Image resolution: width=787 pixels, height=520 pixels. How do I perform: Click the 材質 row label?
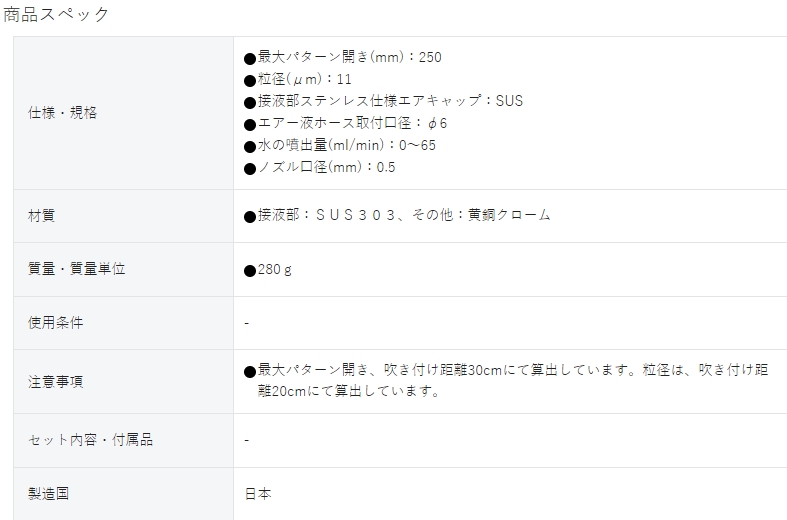click(x=41, y=216)
